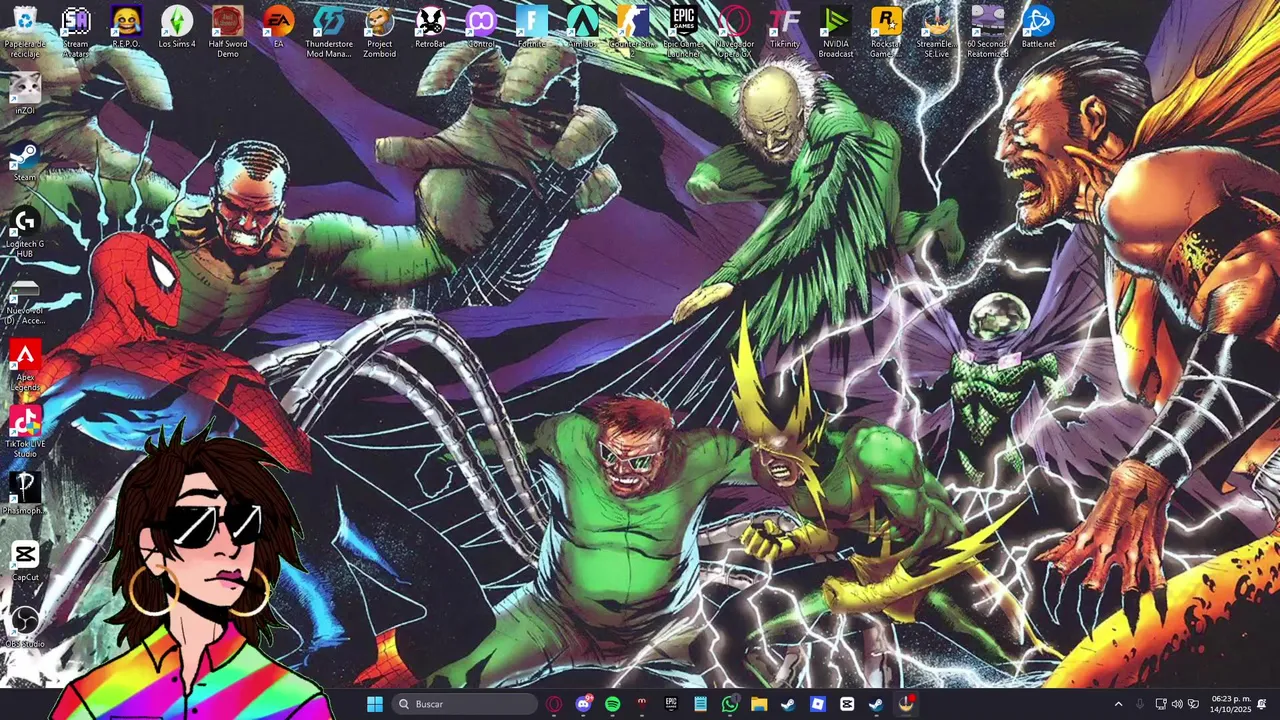Click the CapCut desktop shortcut

coord(25,562)
